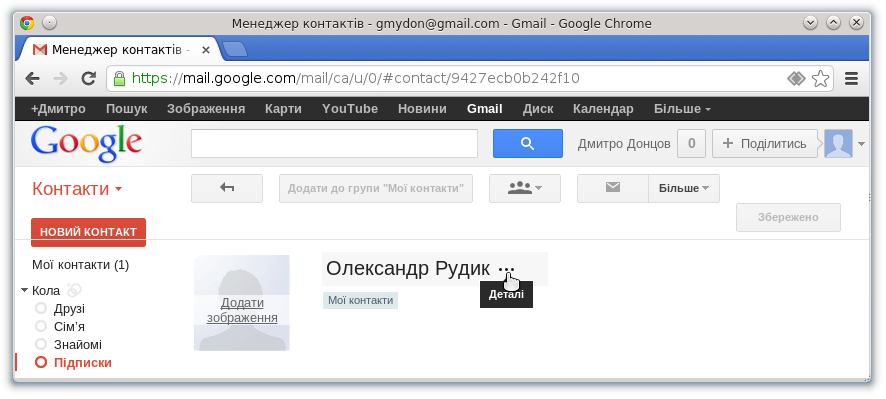The width and height of the screenshot is (886, 399).
Task: Open the Більше dropdown in contacts toolbar
Action: (x=684, y=188)
